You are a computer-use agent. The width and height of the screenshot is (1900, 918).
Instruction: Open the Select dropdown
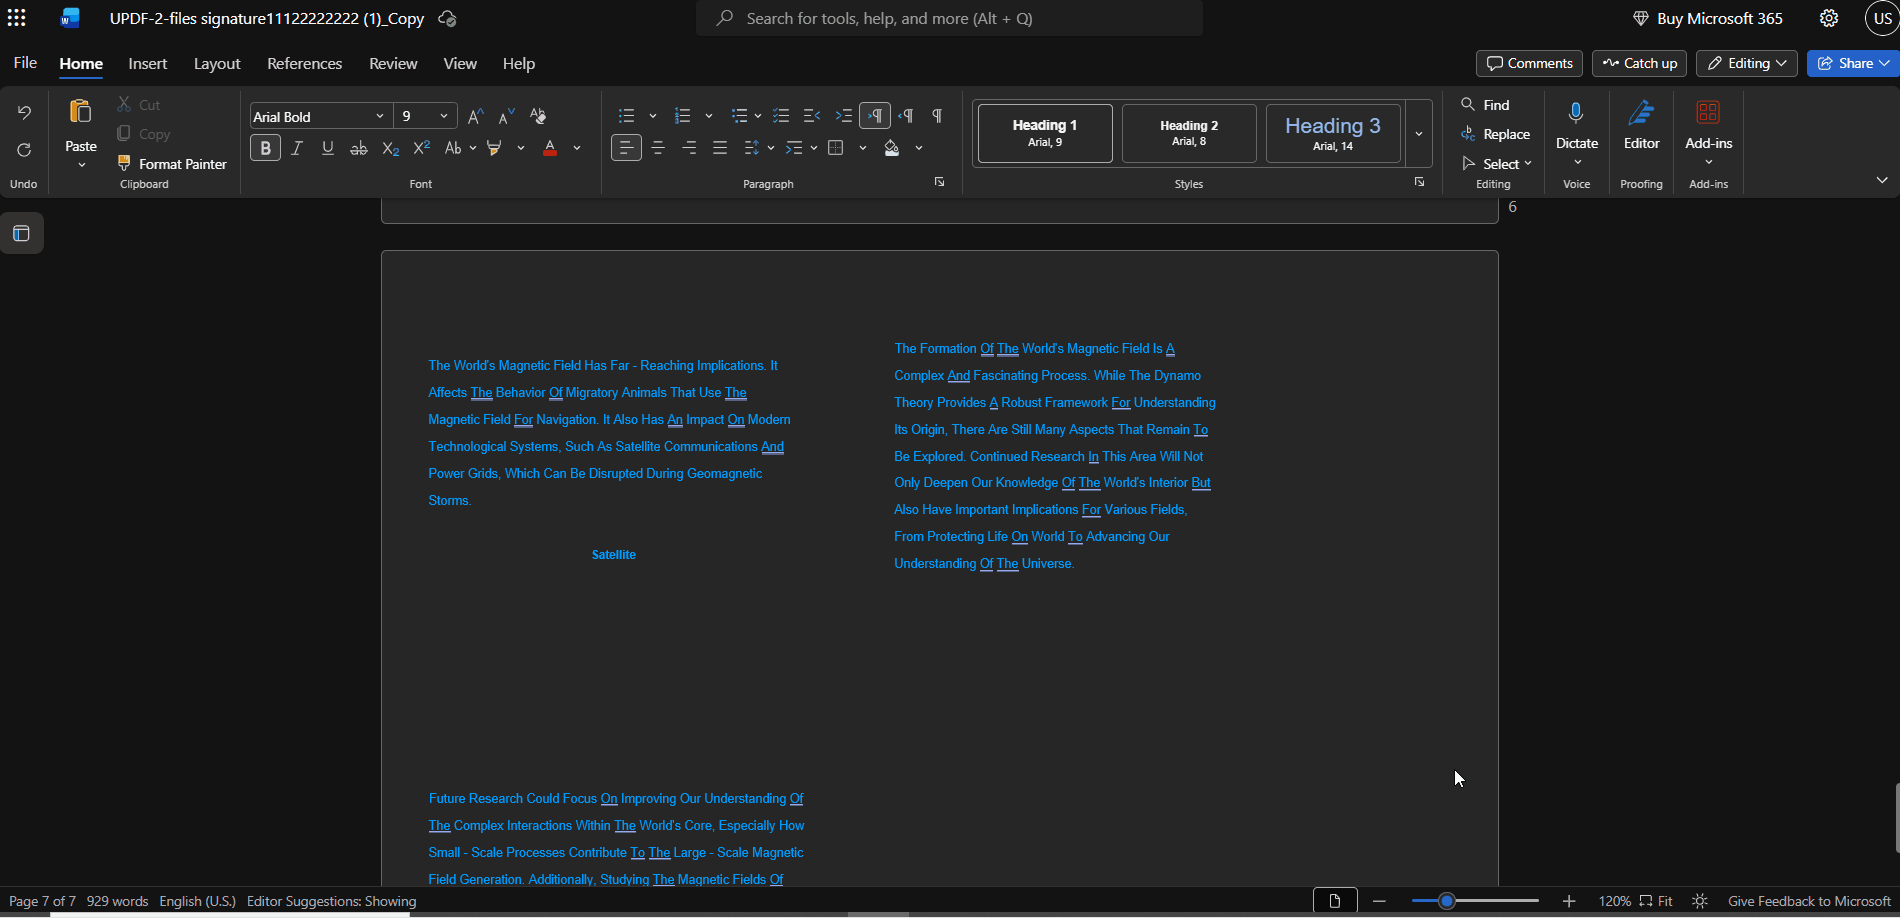[x=1496, y=163]
